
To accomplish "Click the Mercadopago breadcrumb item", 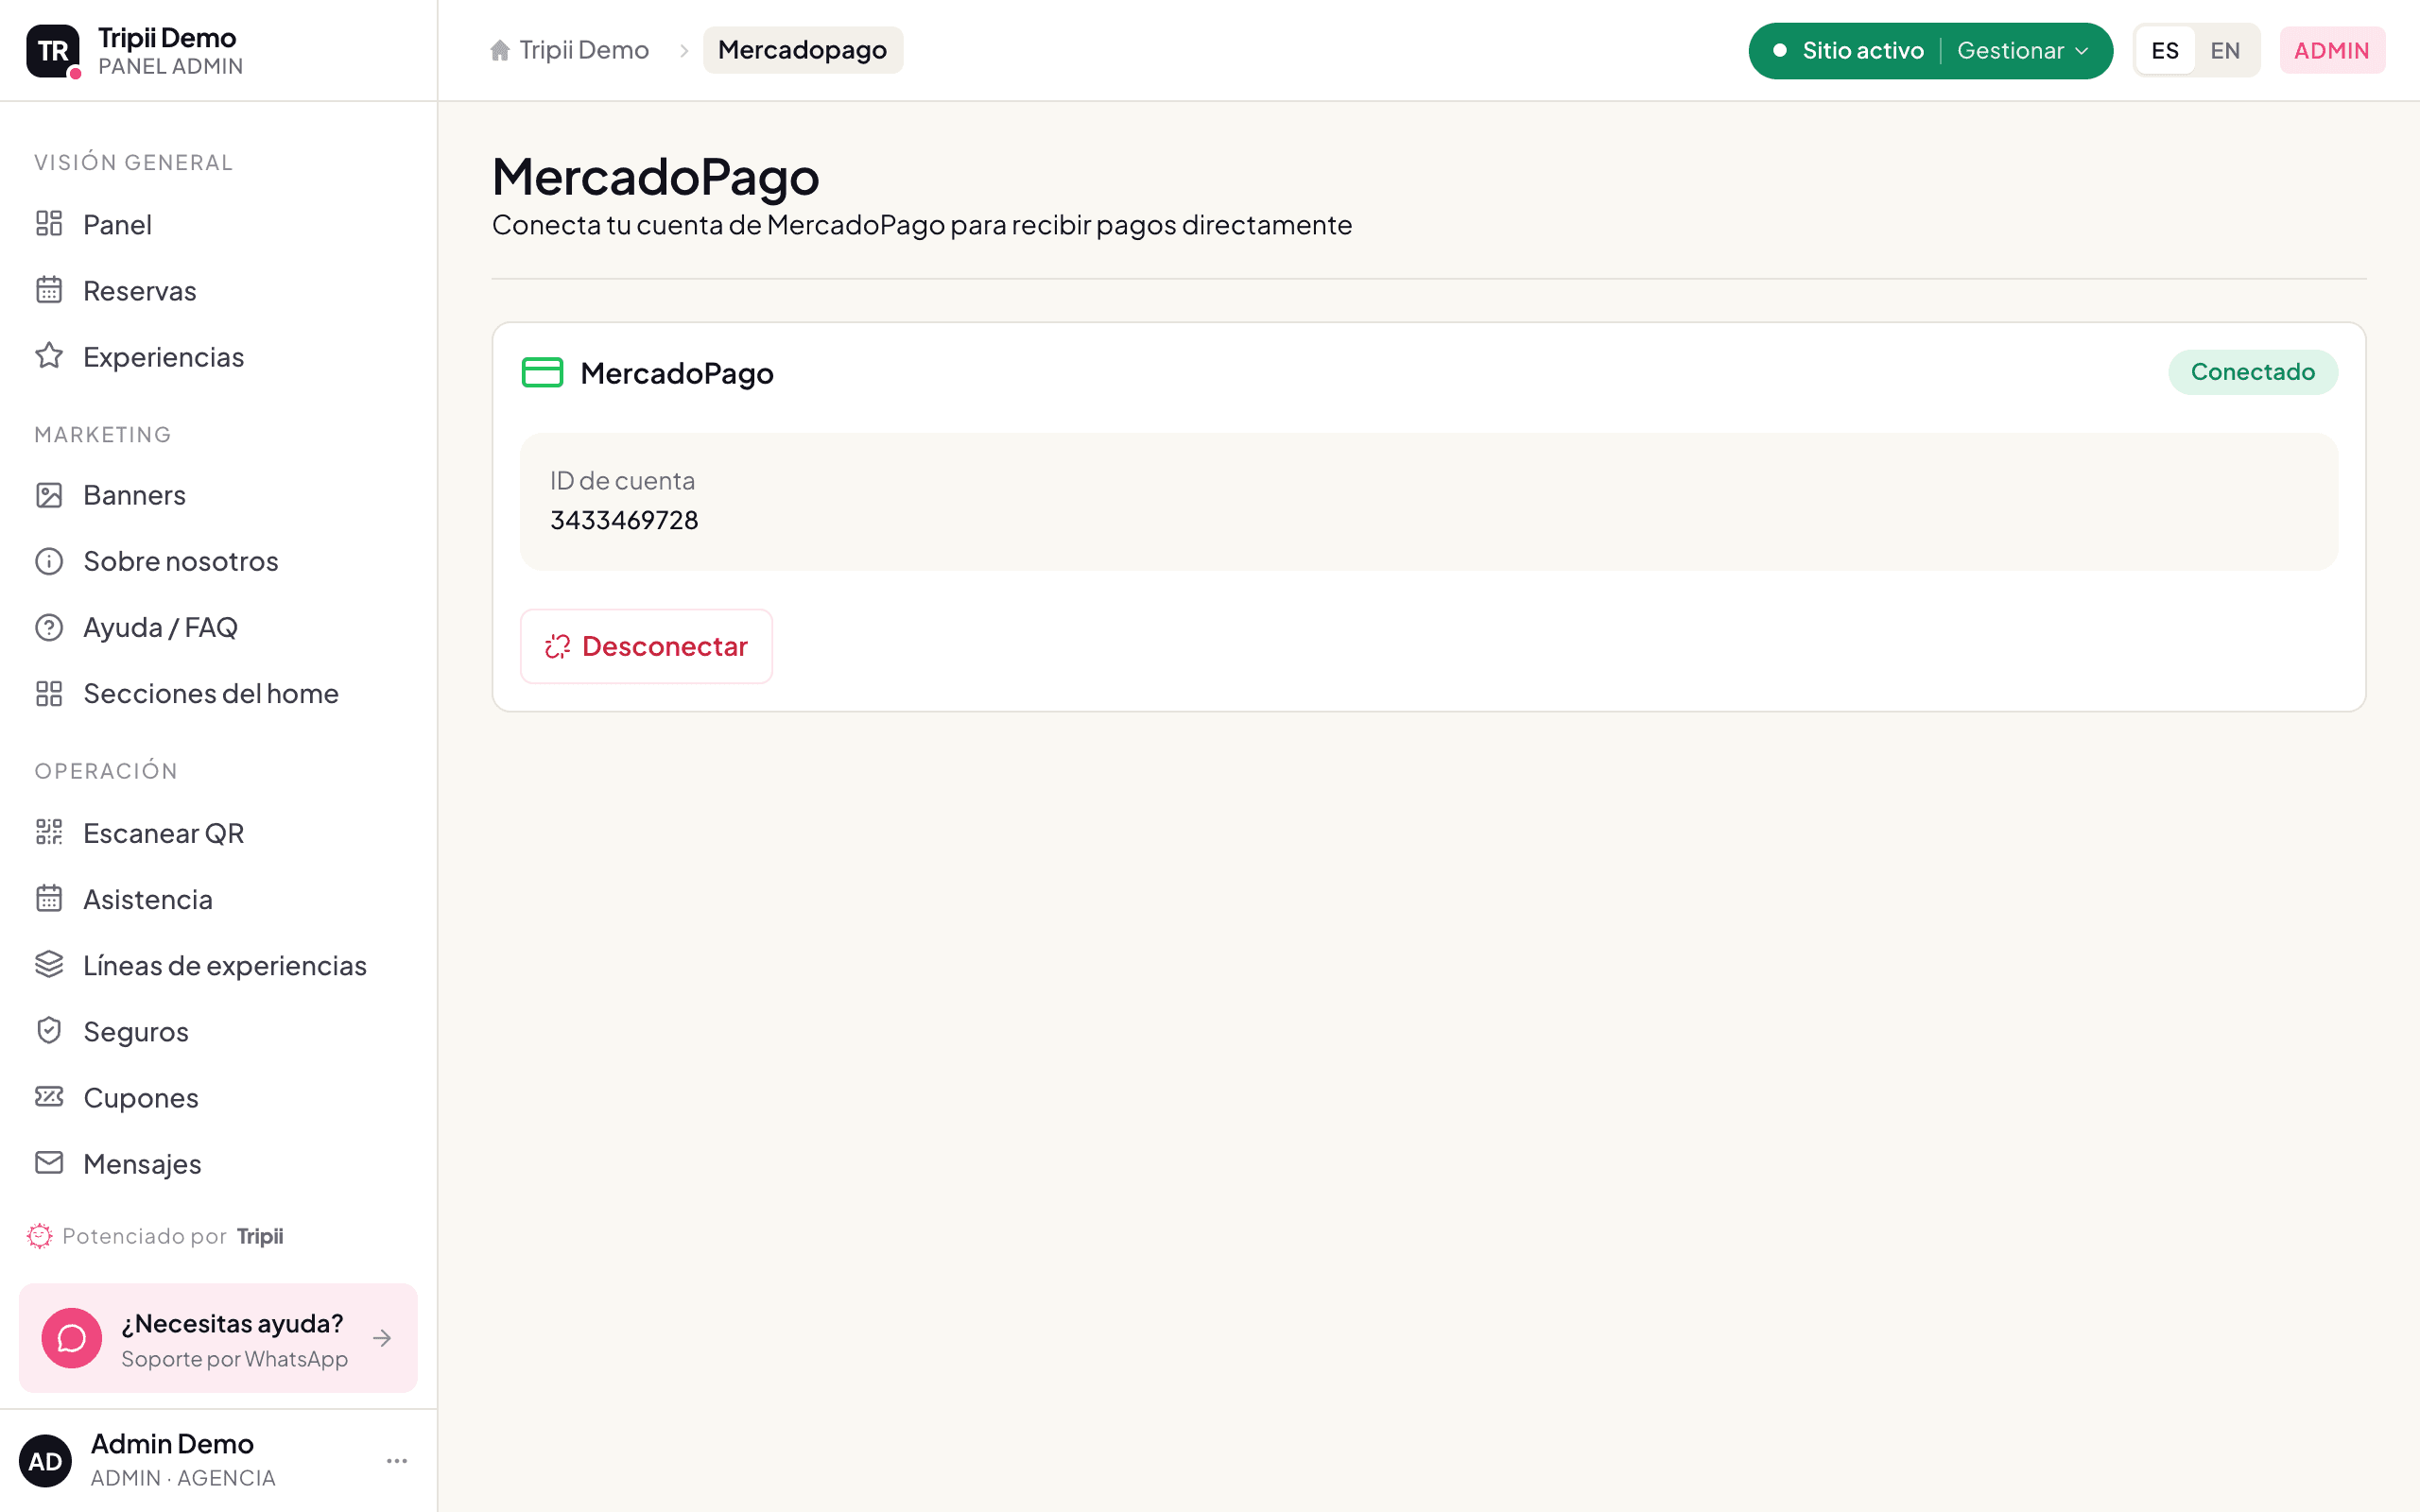I will tap(803, 50).
